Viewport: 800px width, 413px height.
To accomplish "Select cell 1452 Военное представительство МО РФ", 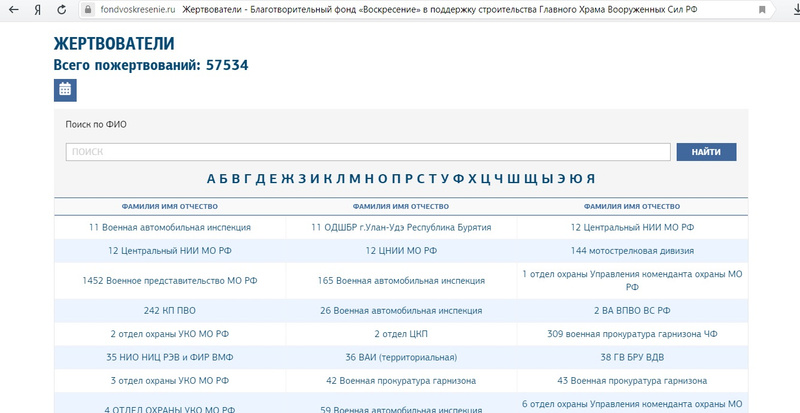I will (x=170, y=281).
